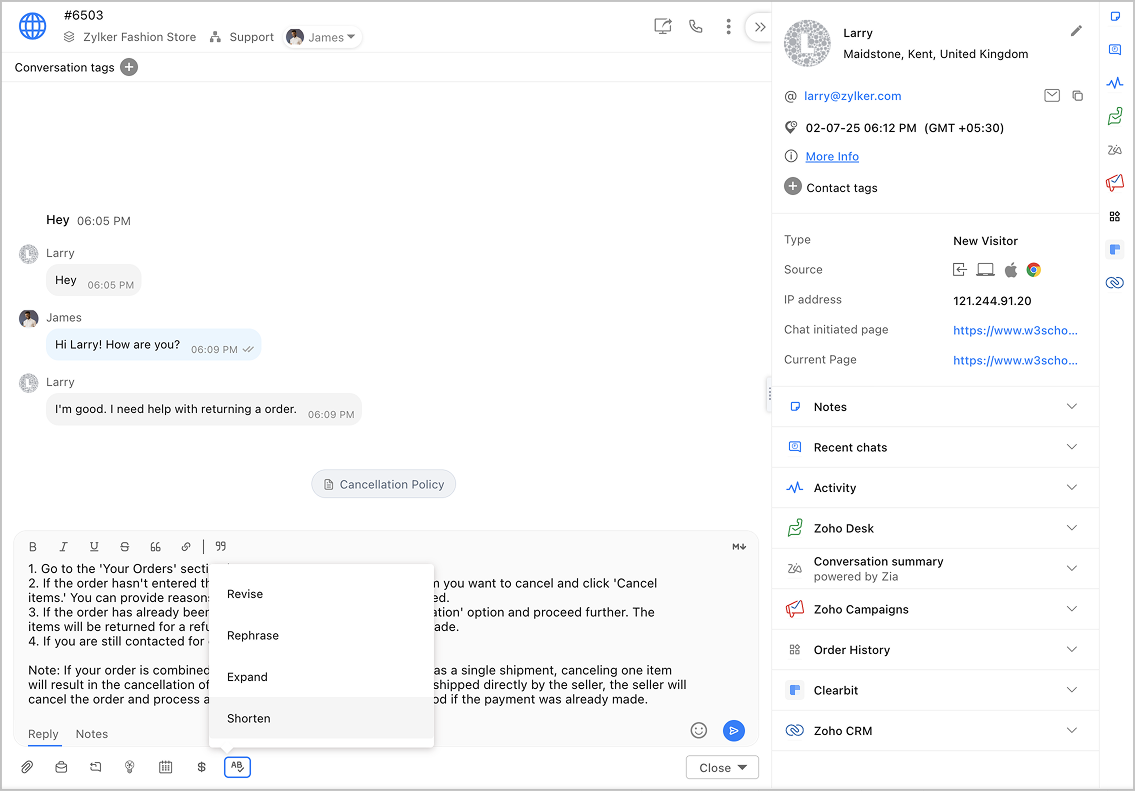Choose Rephrase from the writing menu
Image resolution: width=1135 pixels, height=791 pixels.
pyautogui.click(x=321, y=635)
